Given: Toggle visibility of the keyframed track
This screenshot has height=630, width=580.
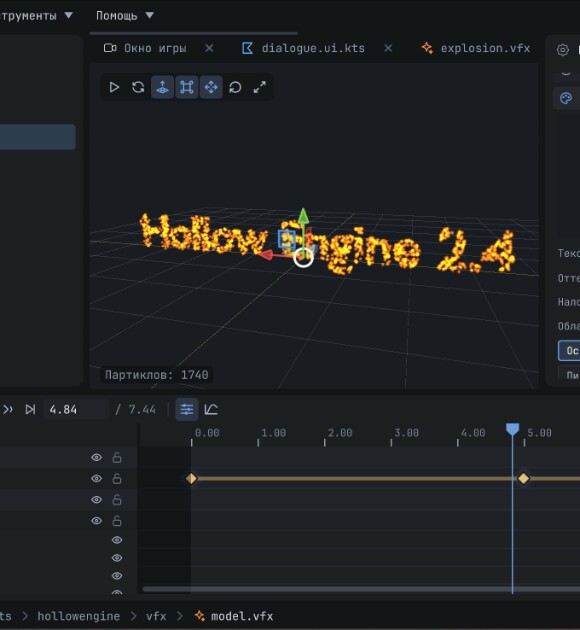Looking at the screenshot, I should click(x=96, y=479).
